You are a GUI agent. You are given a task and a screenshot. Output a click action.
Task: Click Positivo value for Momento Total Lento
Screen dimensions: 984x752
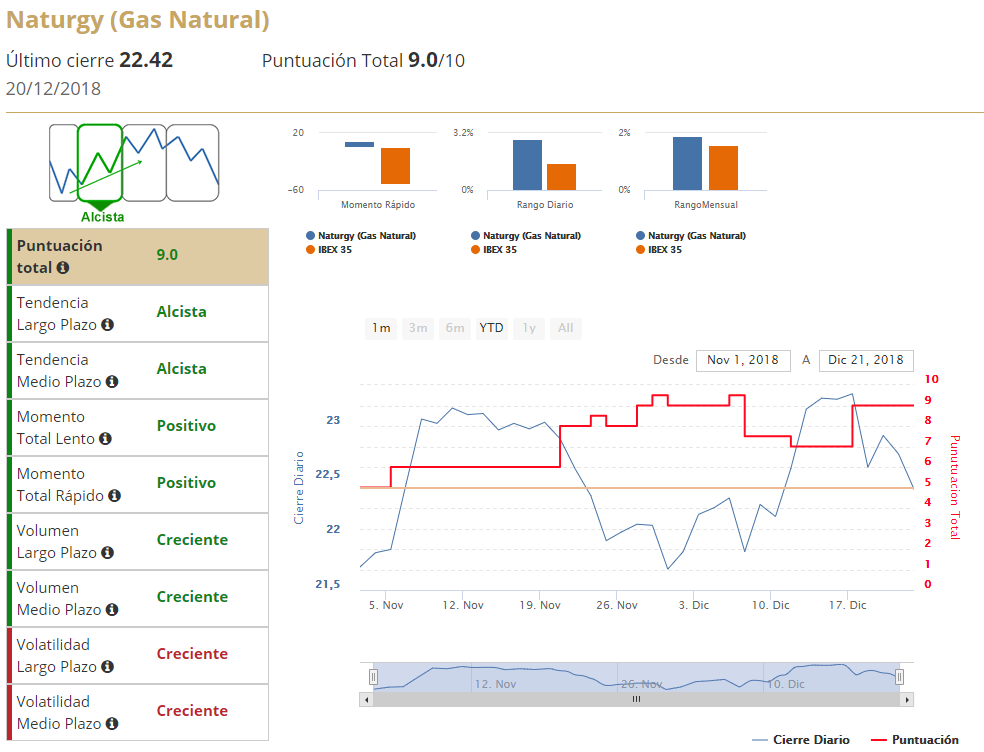(186, 426)
